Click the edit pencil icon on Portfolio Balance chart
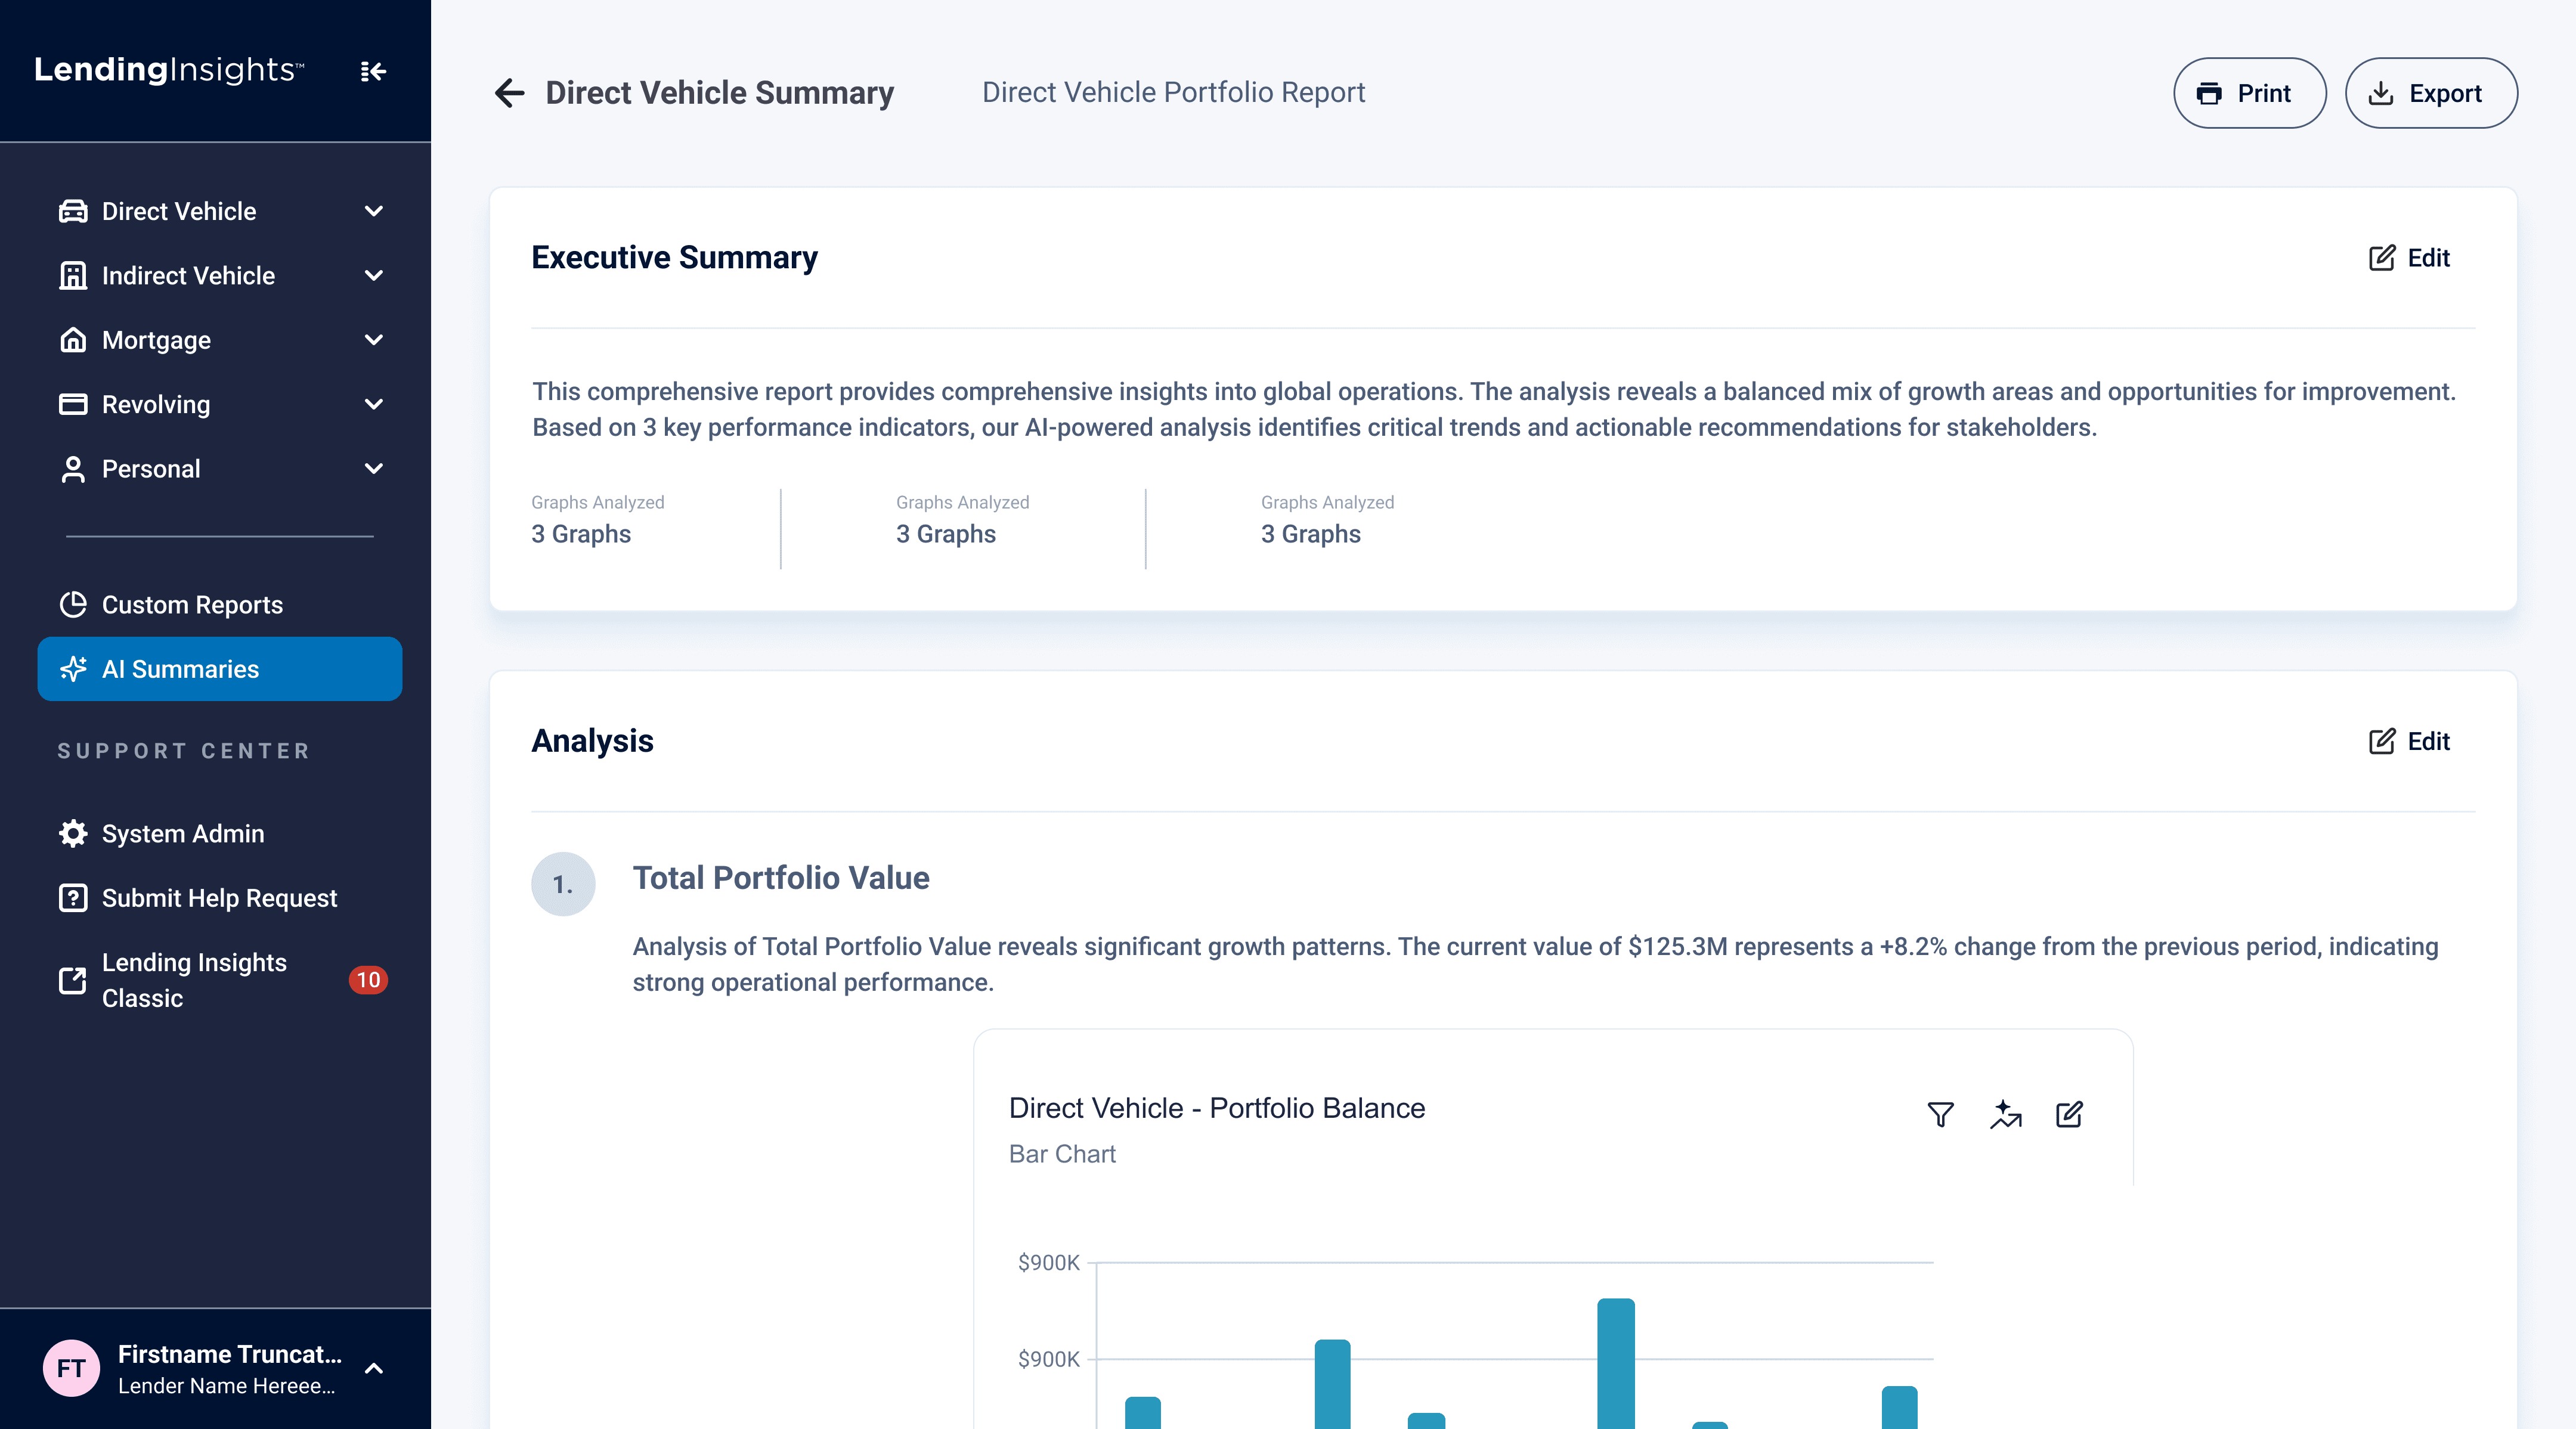 pyautogui.click(x=2069, y=1114)
